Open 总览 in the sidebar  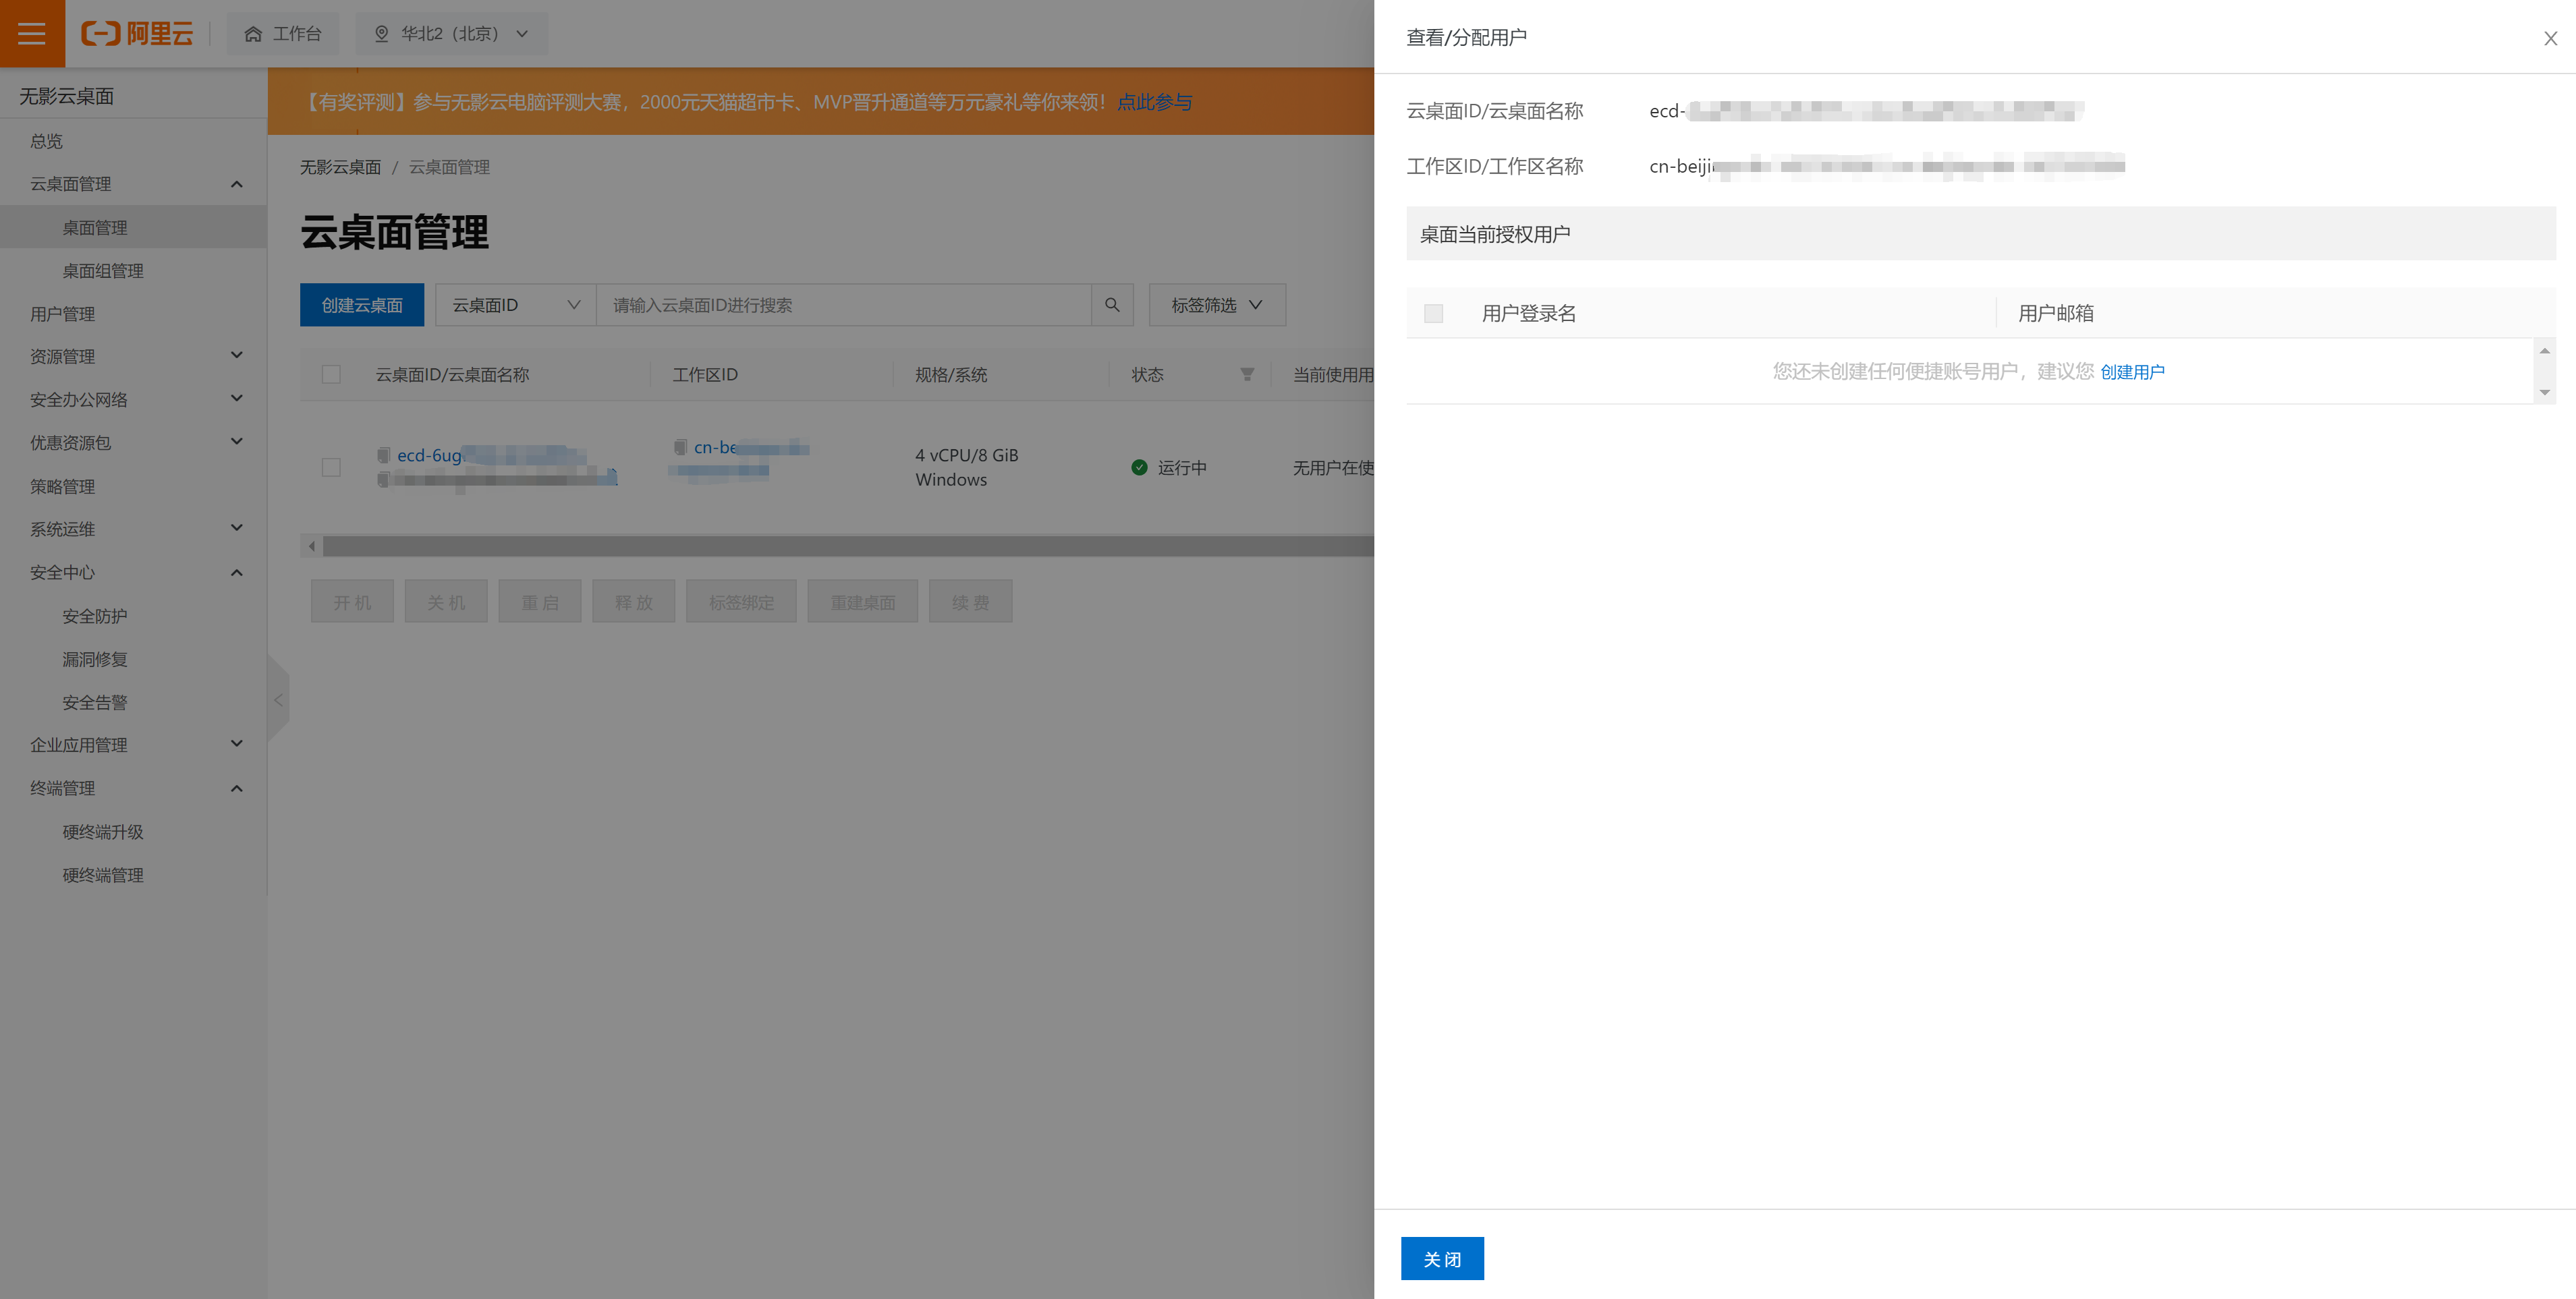point(46,141)
